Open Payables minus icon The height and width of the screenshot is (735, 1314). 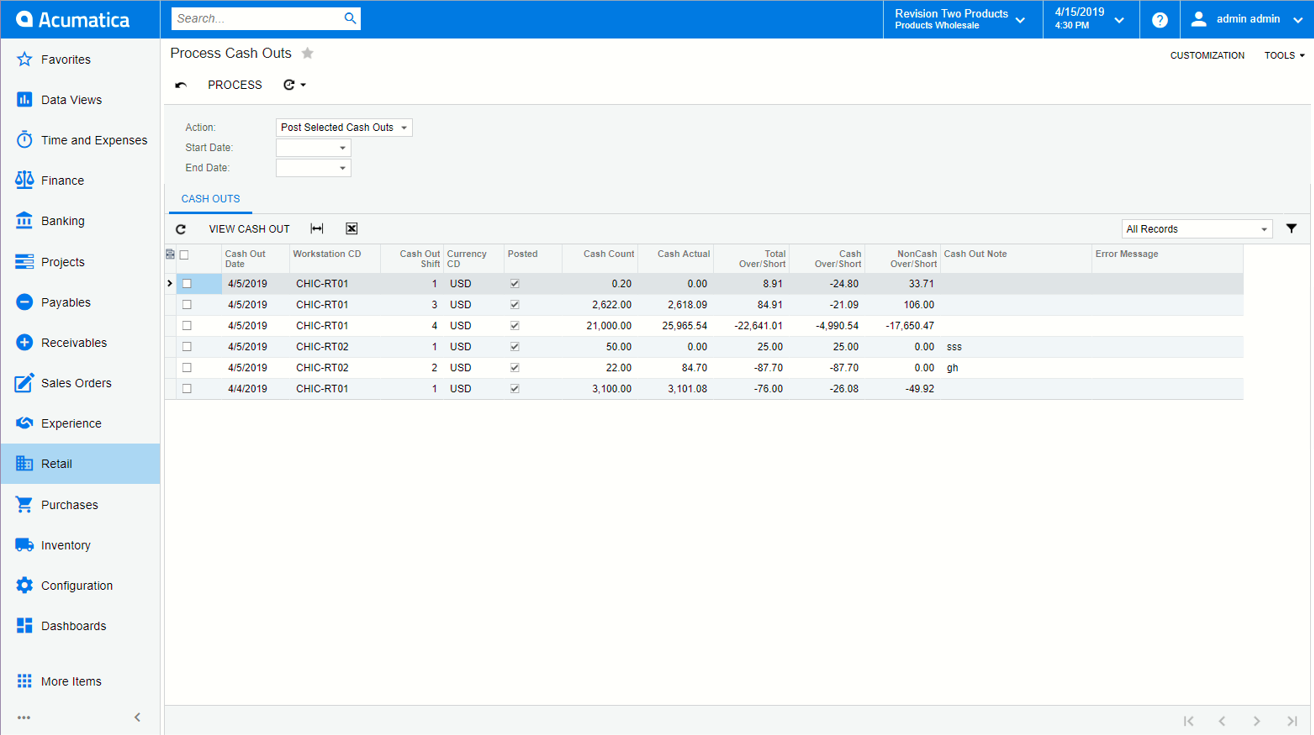click(24, 302)
